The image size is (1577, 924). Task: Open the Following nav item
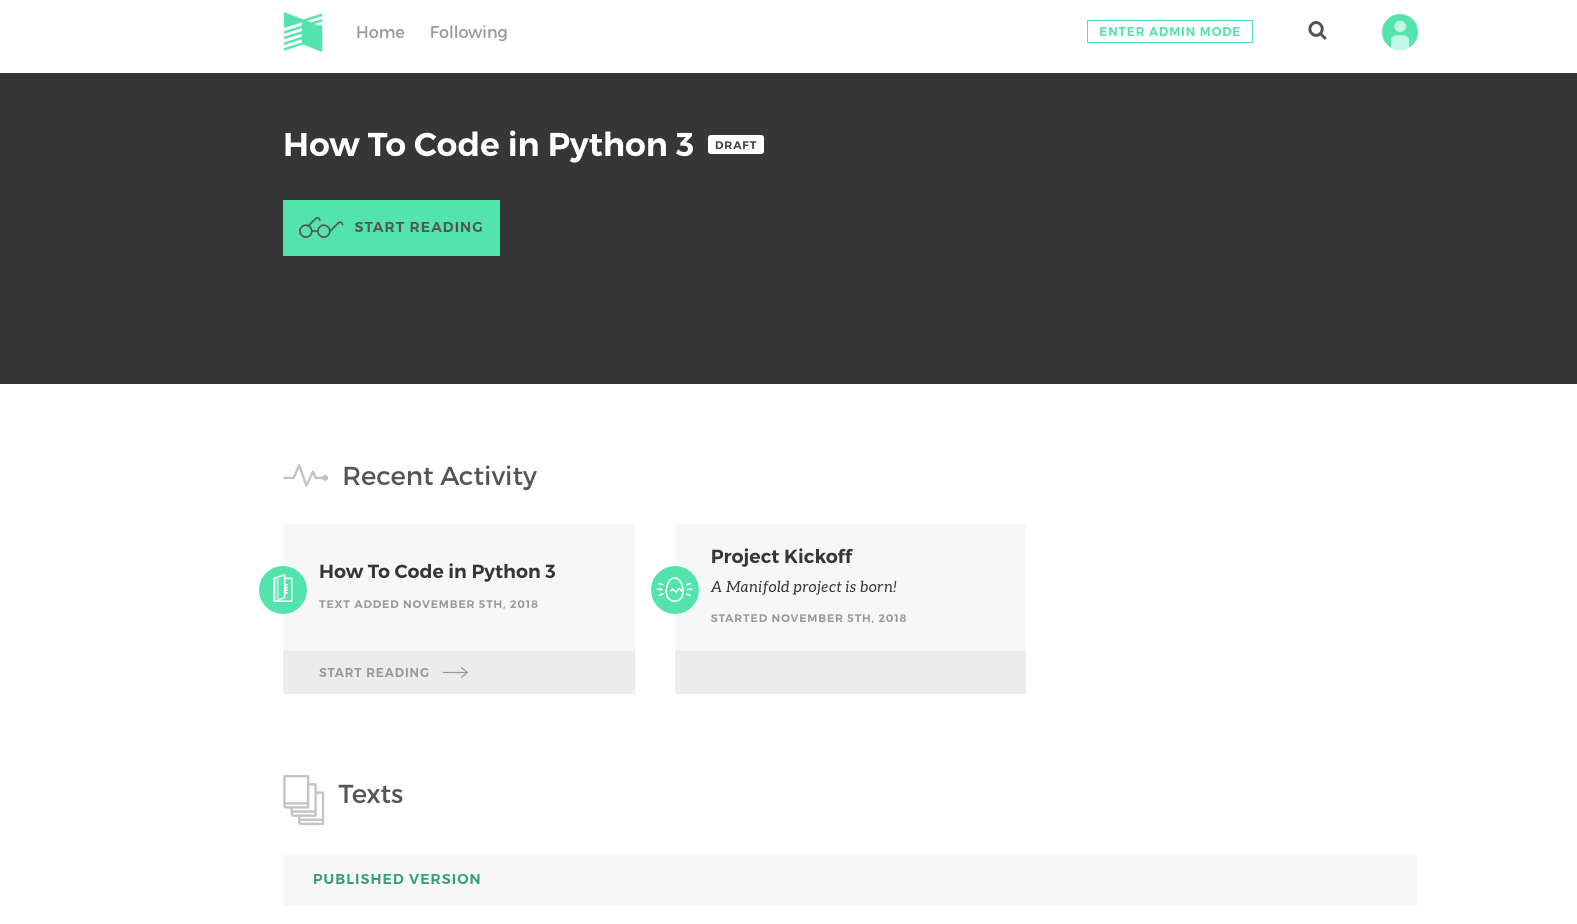(x=468, y=32)
